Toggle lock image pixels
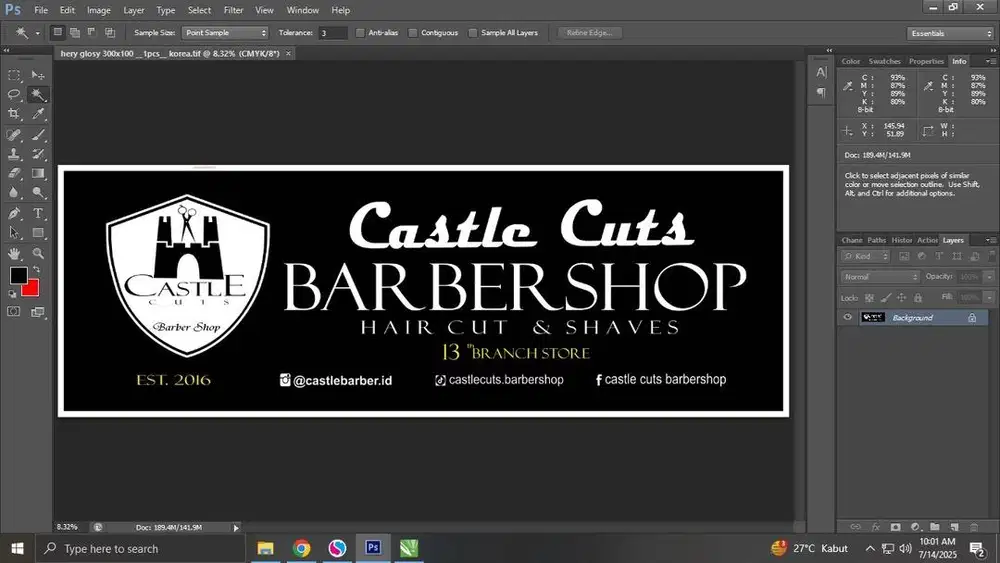Image resolution: width=1000 pixels, height=563 pixels. pos(886,298)
